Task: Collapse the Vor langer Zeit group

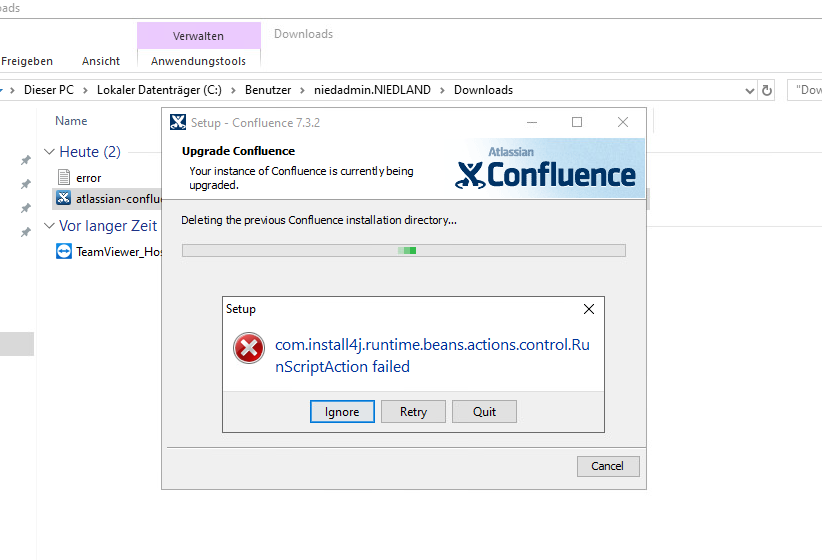Action: (49, 226)
